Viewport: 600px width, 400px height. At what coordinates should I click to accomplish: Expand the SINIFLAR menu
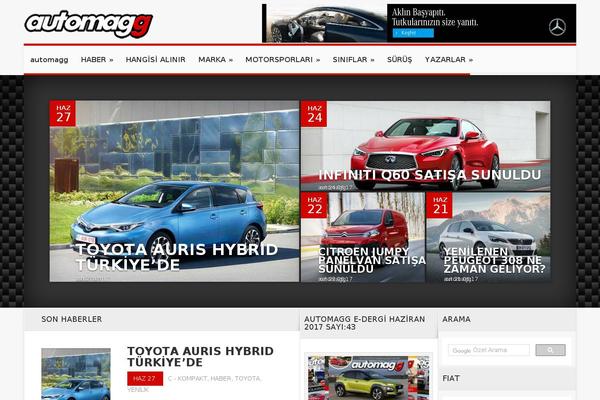pos(354,60)
